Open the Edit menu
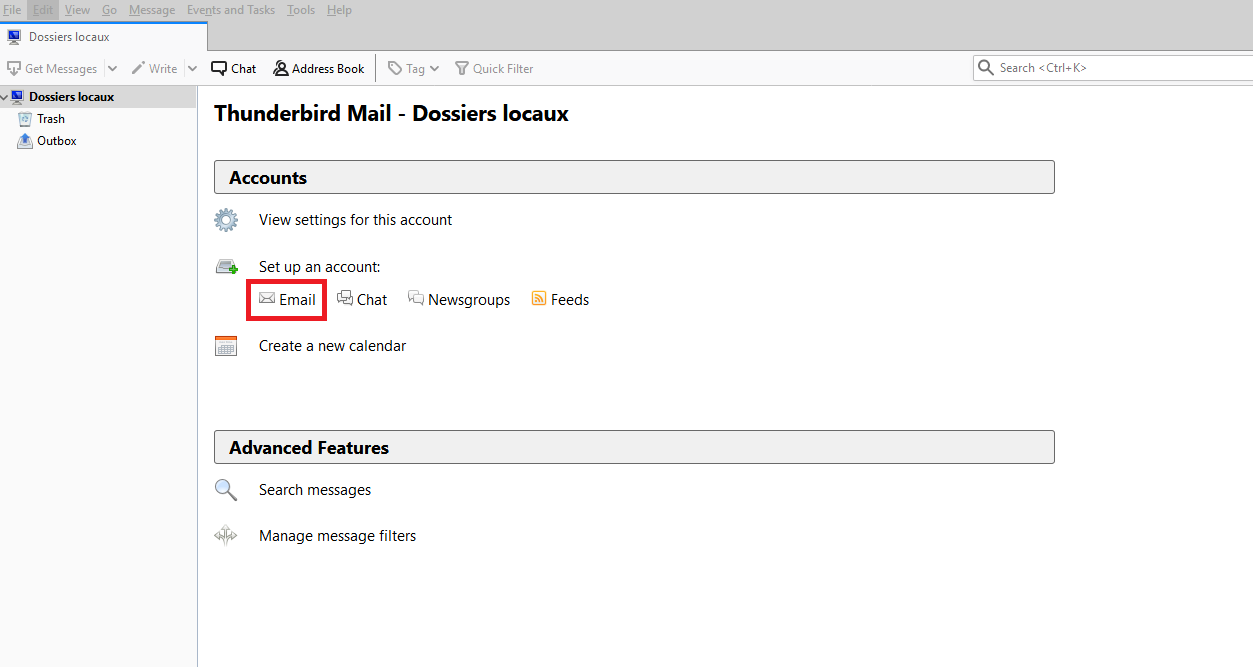The image size is (1253, 667). (x=43, y=10)
